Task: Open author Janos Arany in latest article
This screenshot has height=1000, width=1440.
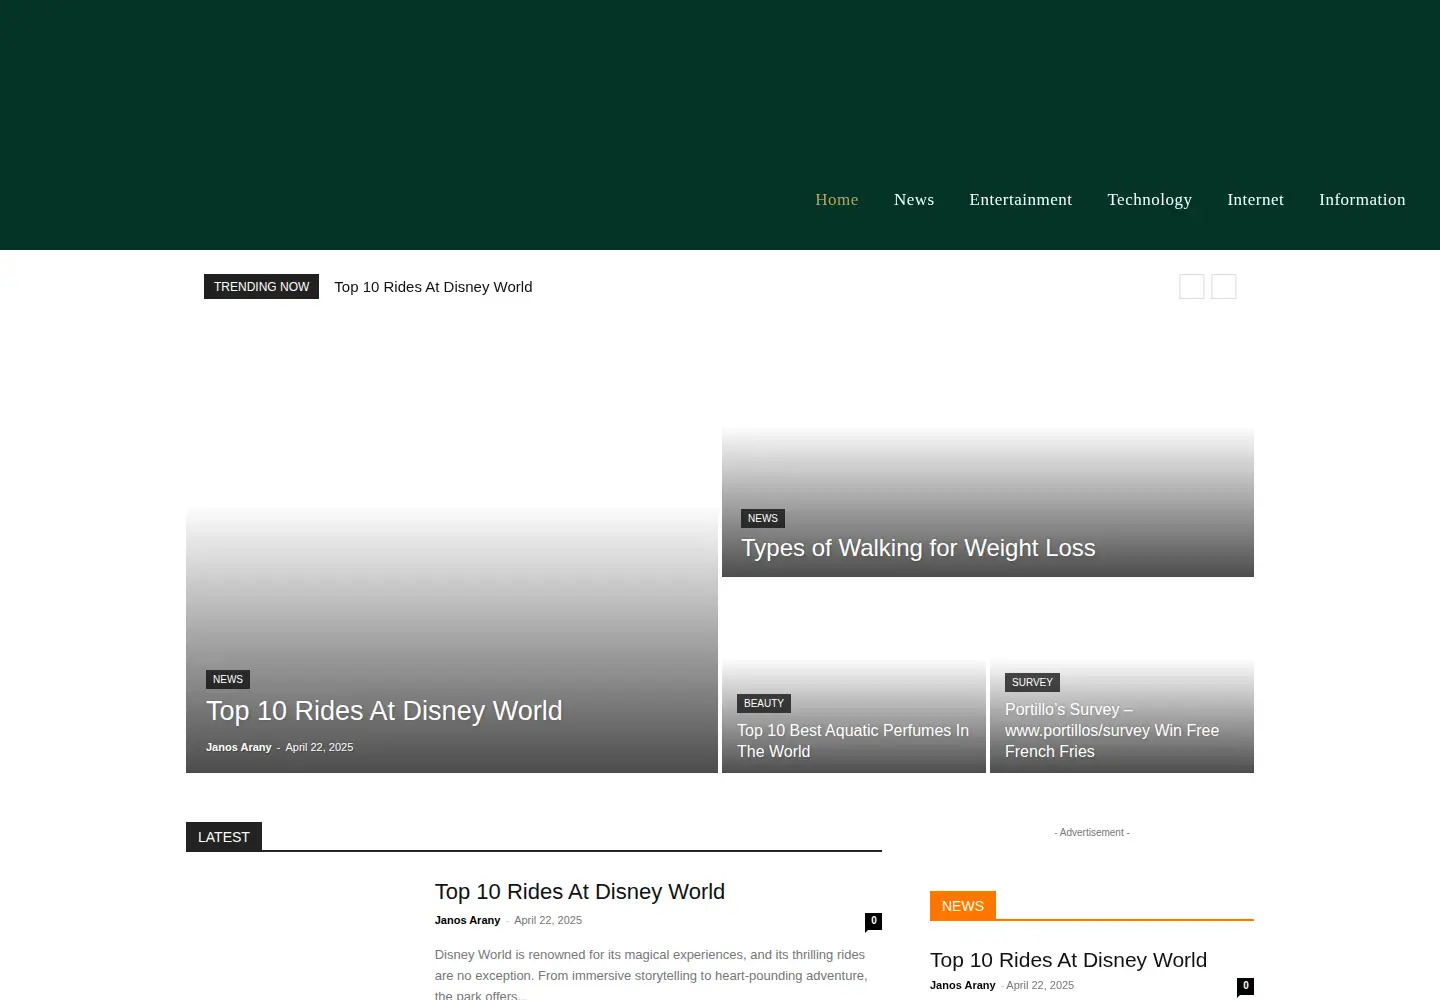Action: (467, 920)
